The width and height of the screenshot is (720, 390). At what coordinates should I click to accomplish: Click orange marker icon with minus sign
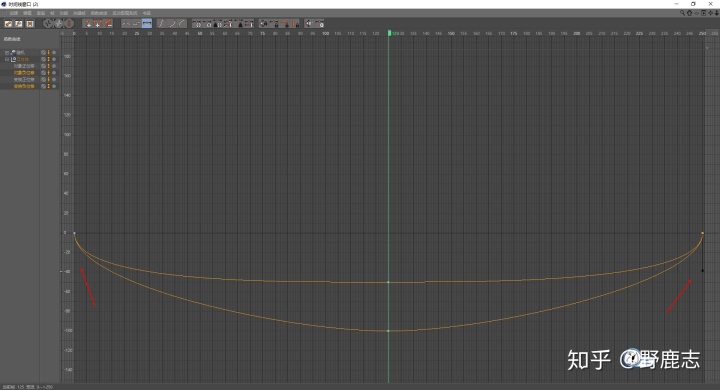[108, 23]
